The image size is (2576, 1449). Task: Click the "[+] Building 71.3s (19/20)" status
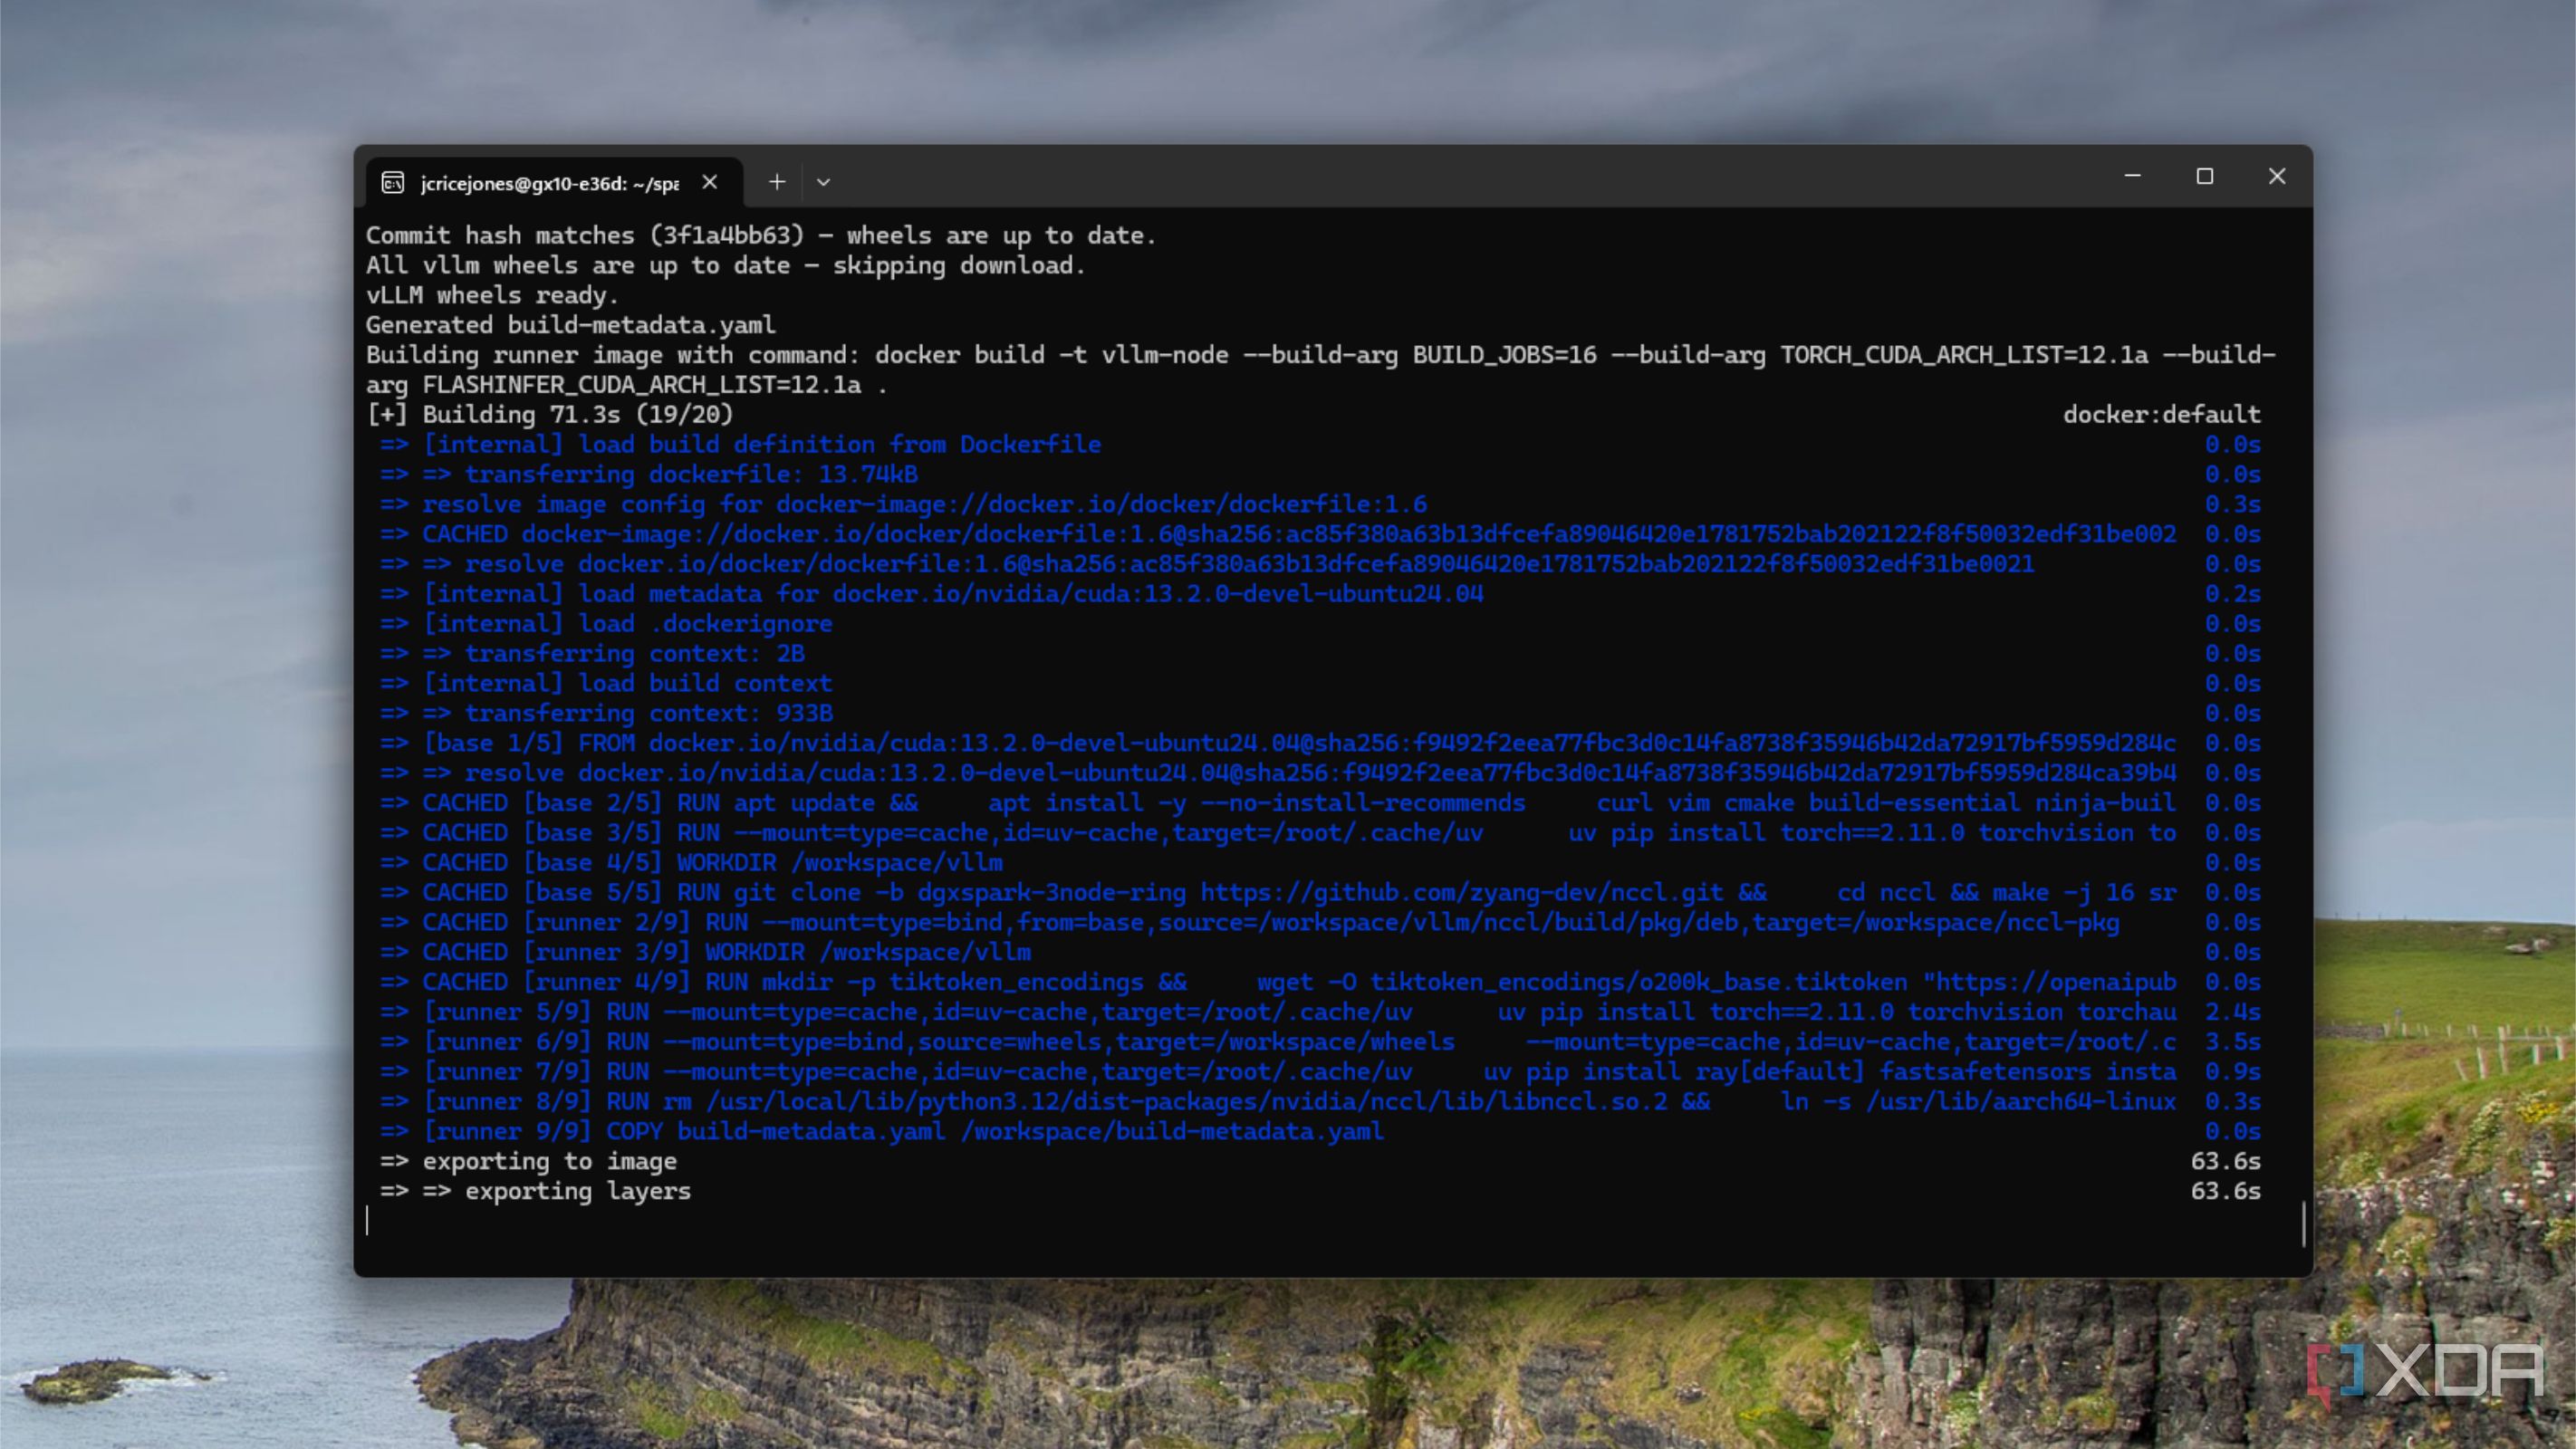(x=549, y=414)
